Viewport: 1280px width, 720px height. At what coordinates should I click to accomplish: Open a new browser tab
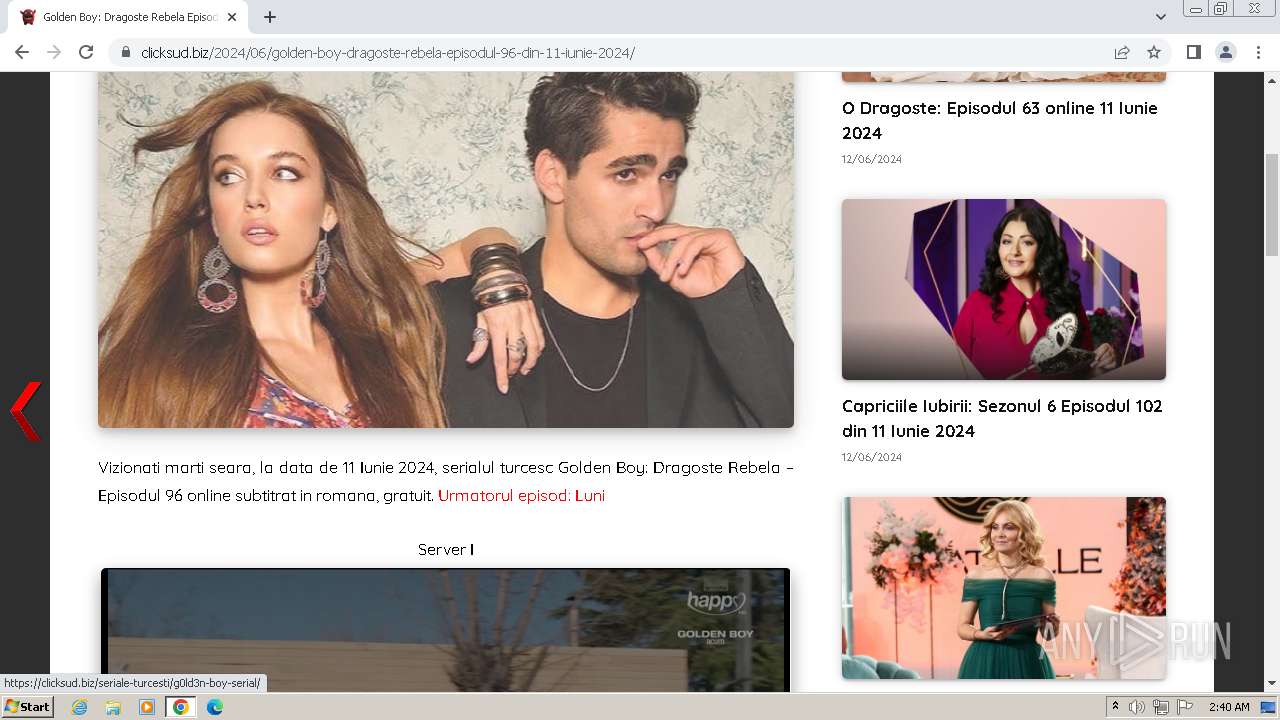[270, 17]
